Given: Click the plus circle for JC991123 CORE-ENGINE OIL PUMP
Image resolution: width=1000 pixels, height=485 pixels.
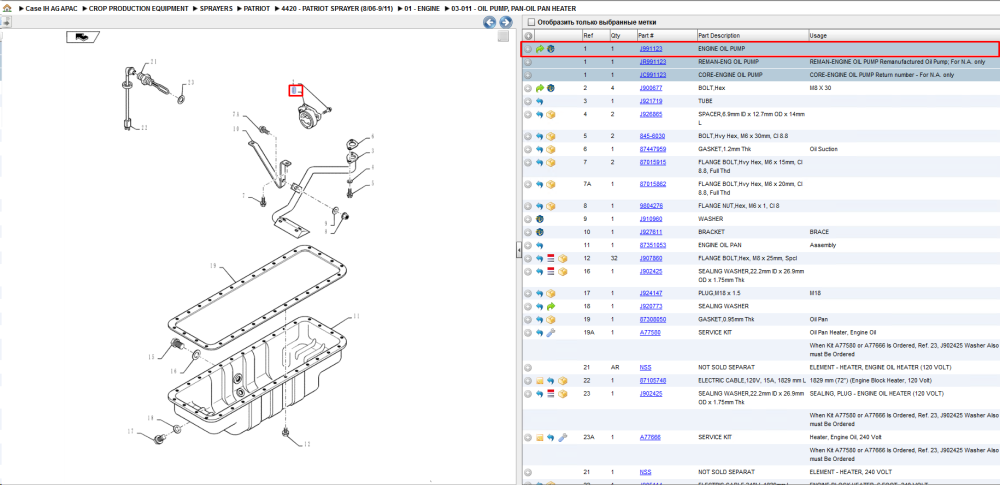Looking at the screenshot, I should pyautogui.click(x=528, y=75).
